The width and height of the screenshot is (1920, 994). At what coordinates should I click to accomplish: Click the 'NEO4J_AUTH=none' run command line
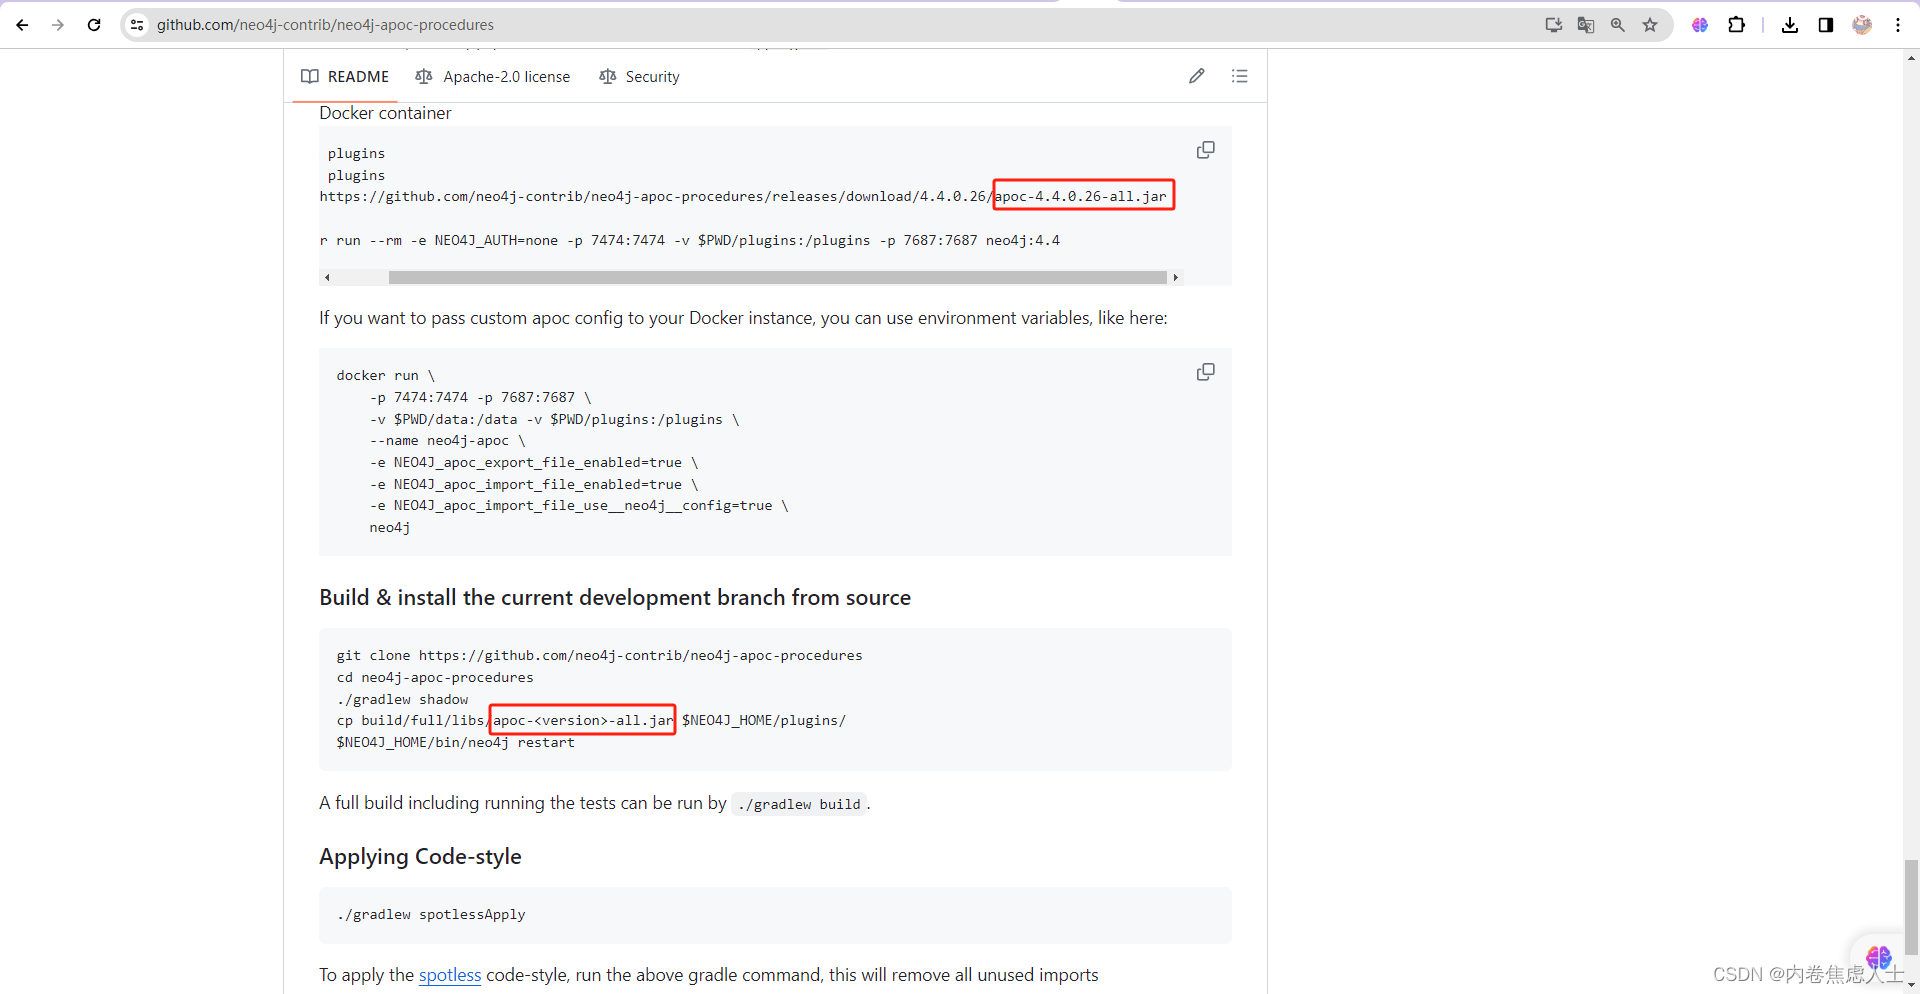pyautogui.click(x=690, y=241)
